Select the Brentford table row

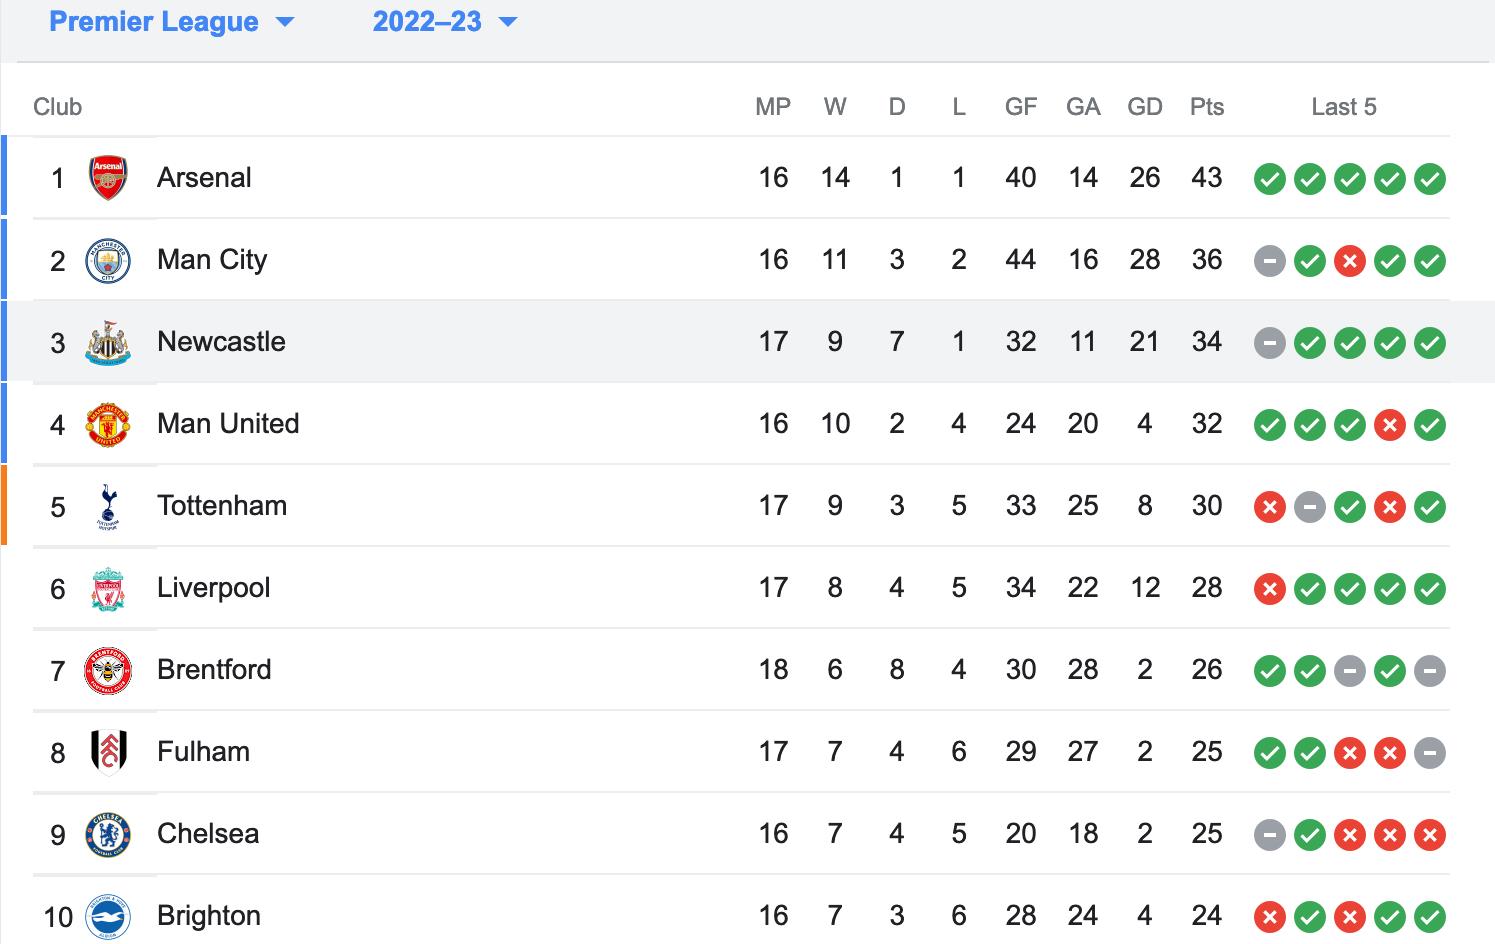tap(741, 670)
